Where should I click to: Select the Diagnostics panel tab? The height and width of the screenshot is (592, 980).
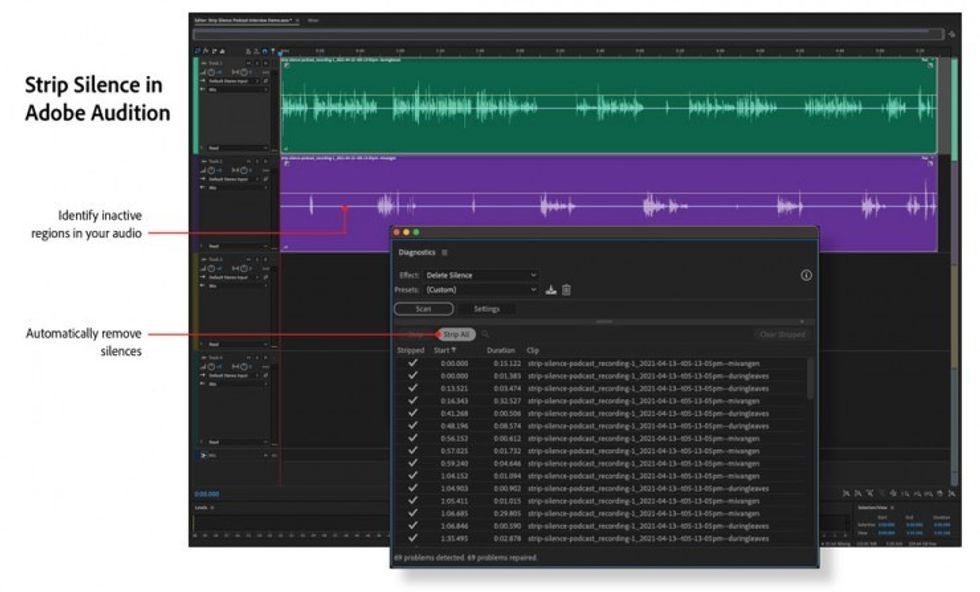[x=417, y=253]
